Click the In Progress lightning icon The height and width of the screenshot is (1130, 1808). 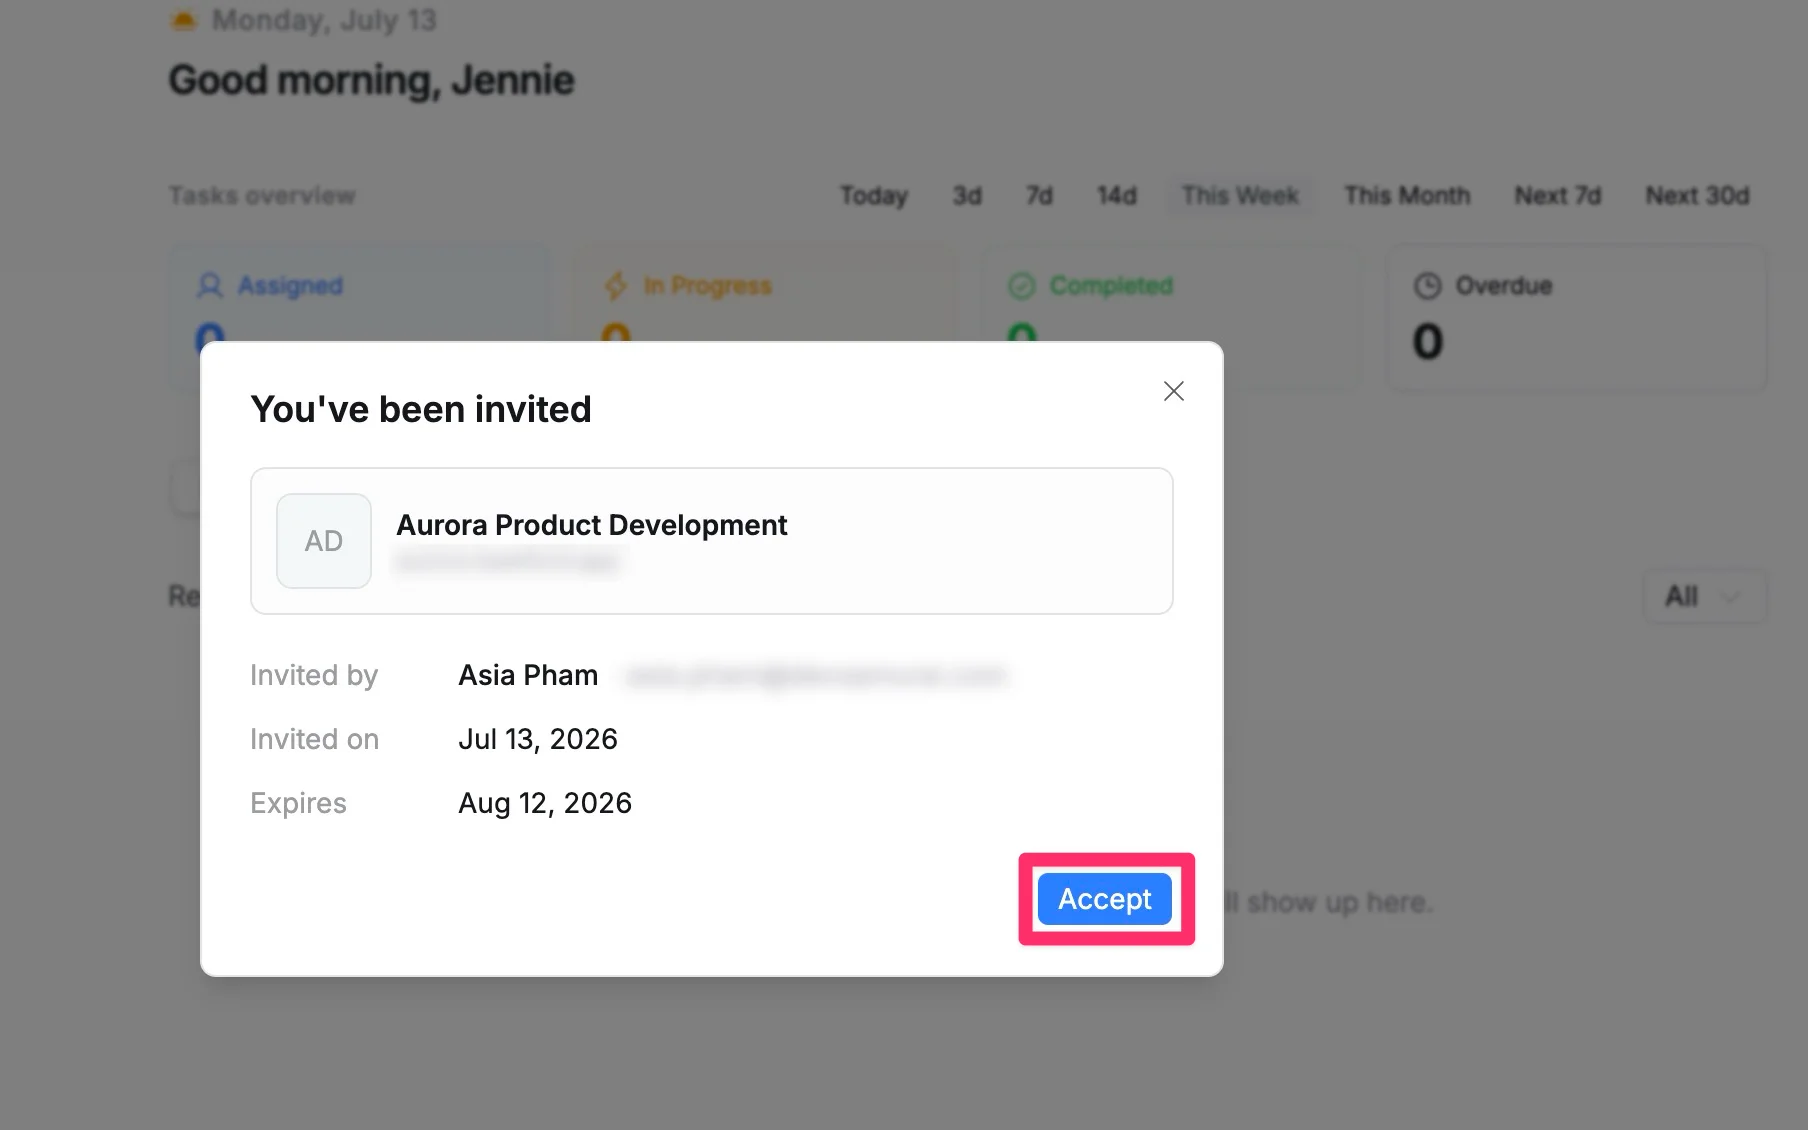point(616,286)
